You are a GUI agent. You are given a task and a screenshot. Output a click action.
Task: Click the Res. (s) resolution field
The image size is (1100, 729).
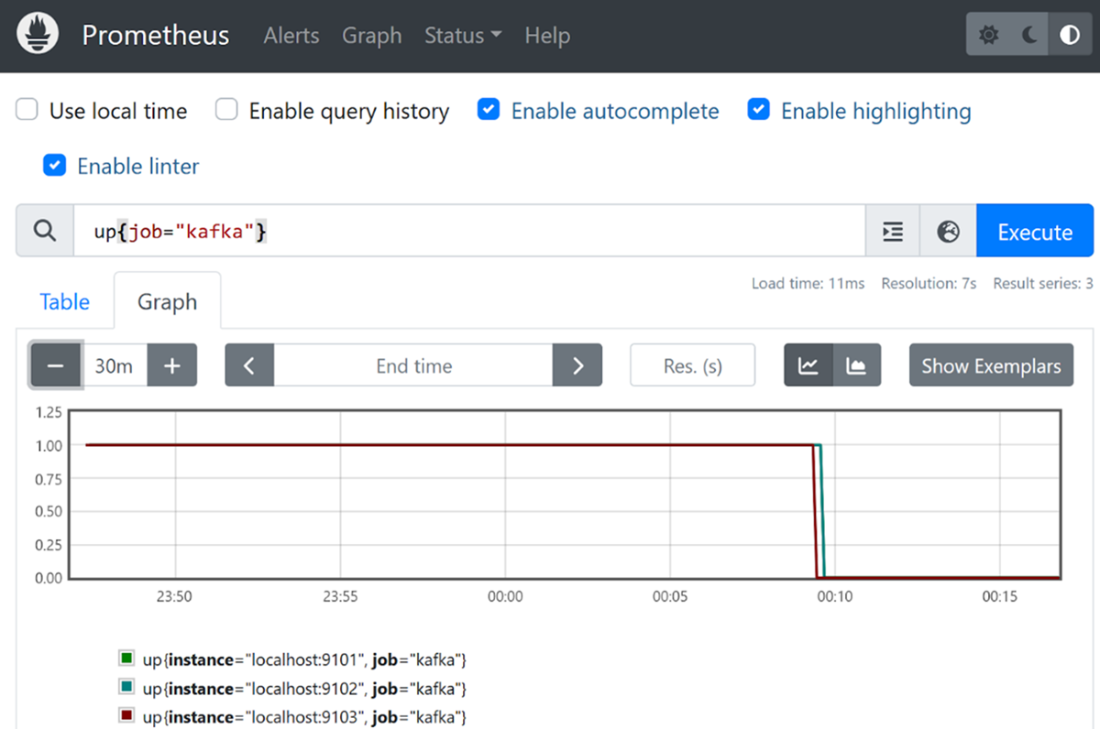[x=692, y=365]
